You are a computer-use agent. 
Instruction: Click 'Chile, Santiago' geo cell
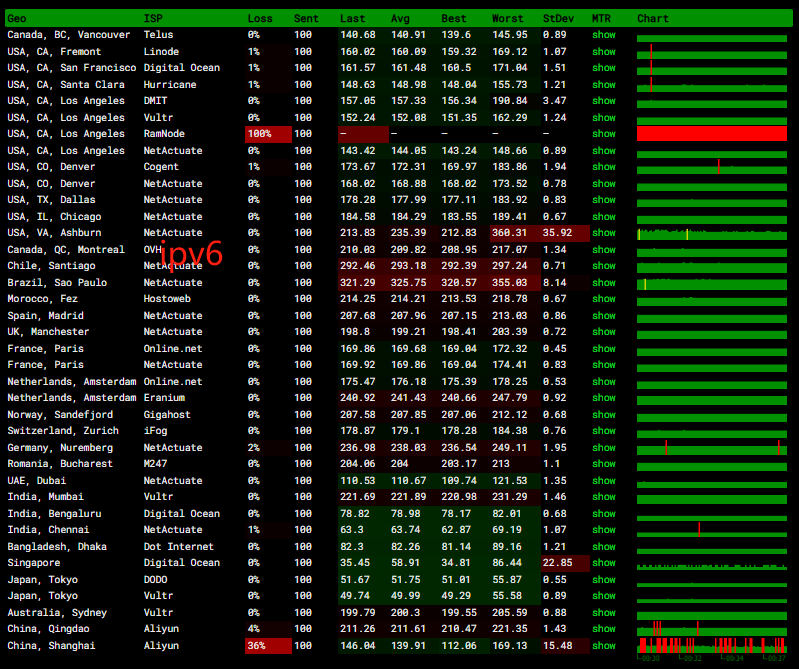51,265
